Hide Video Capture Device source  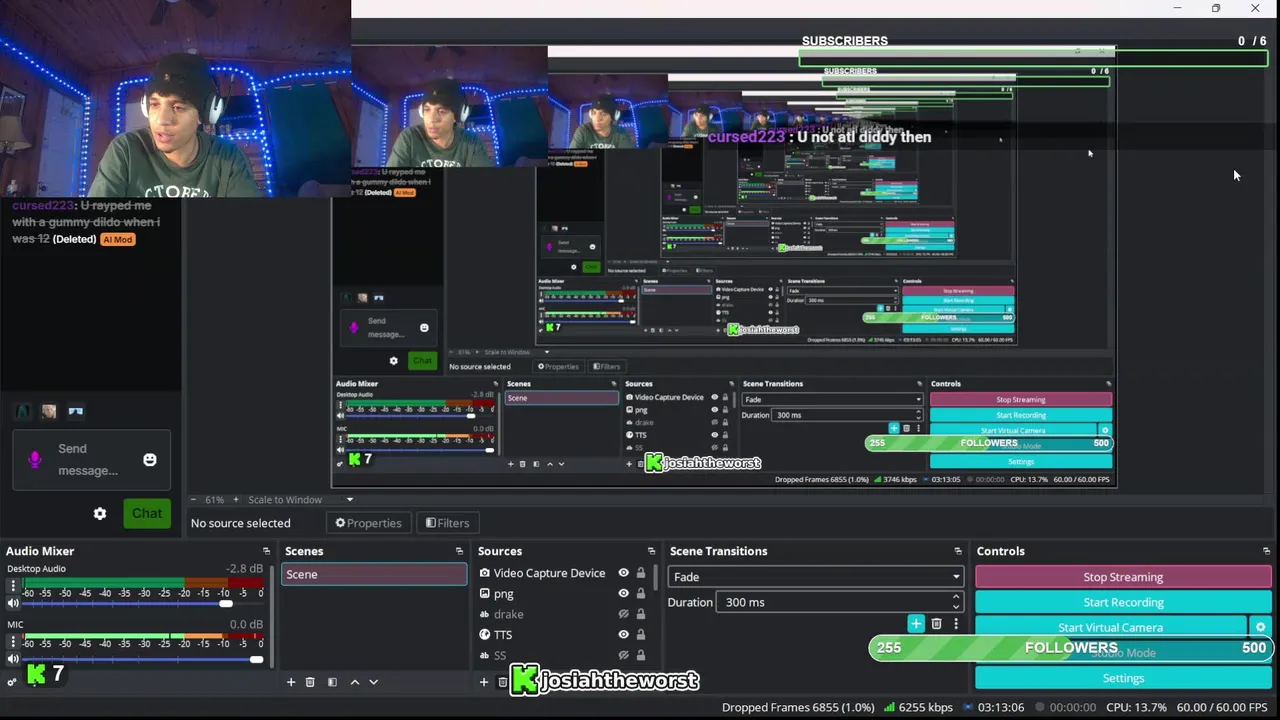point(623,573)
